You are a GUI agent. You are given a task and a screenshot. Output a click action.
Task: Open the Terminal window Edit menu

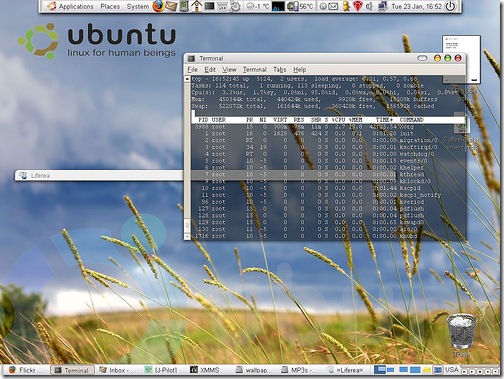click(x=210, y=70)
